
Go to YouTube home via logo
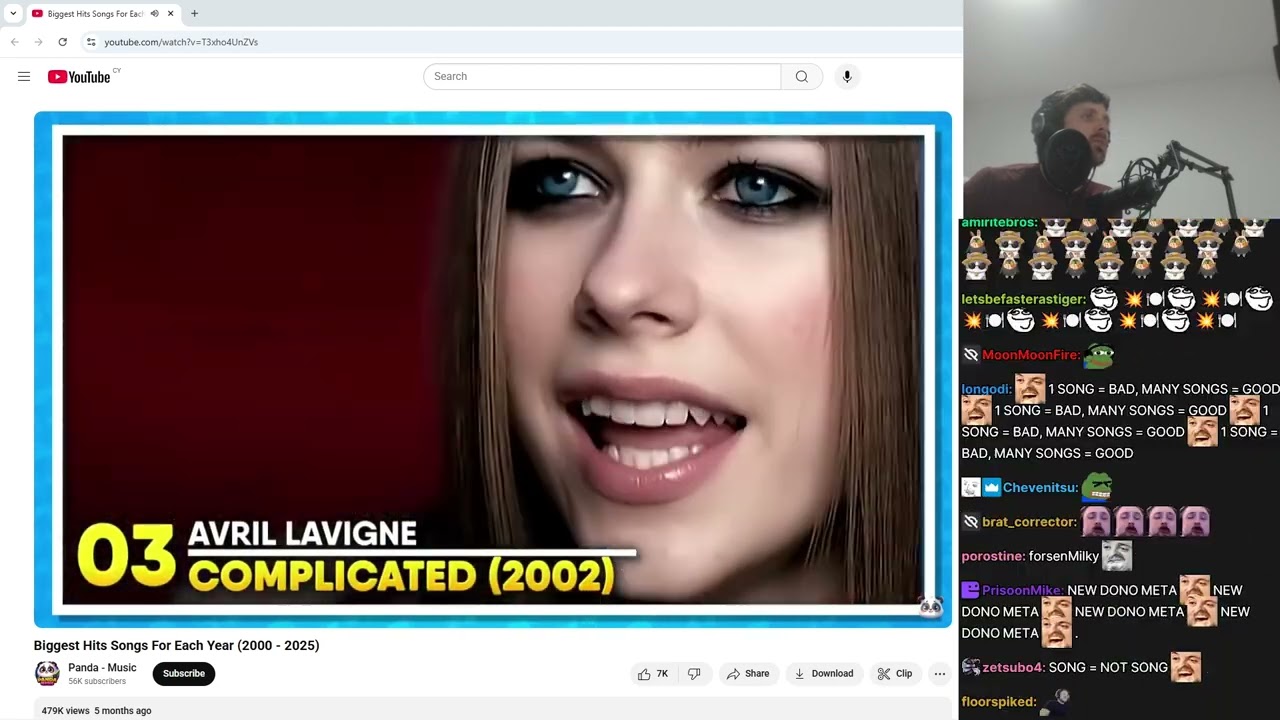coord(79,77)
